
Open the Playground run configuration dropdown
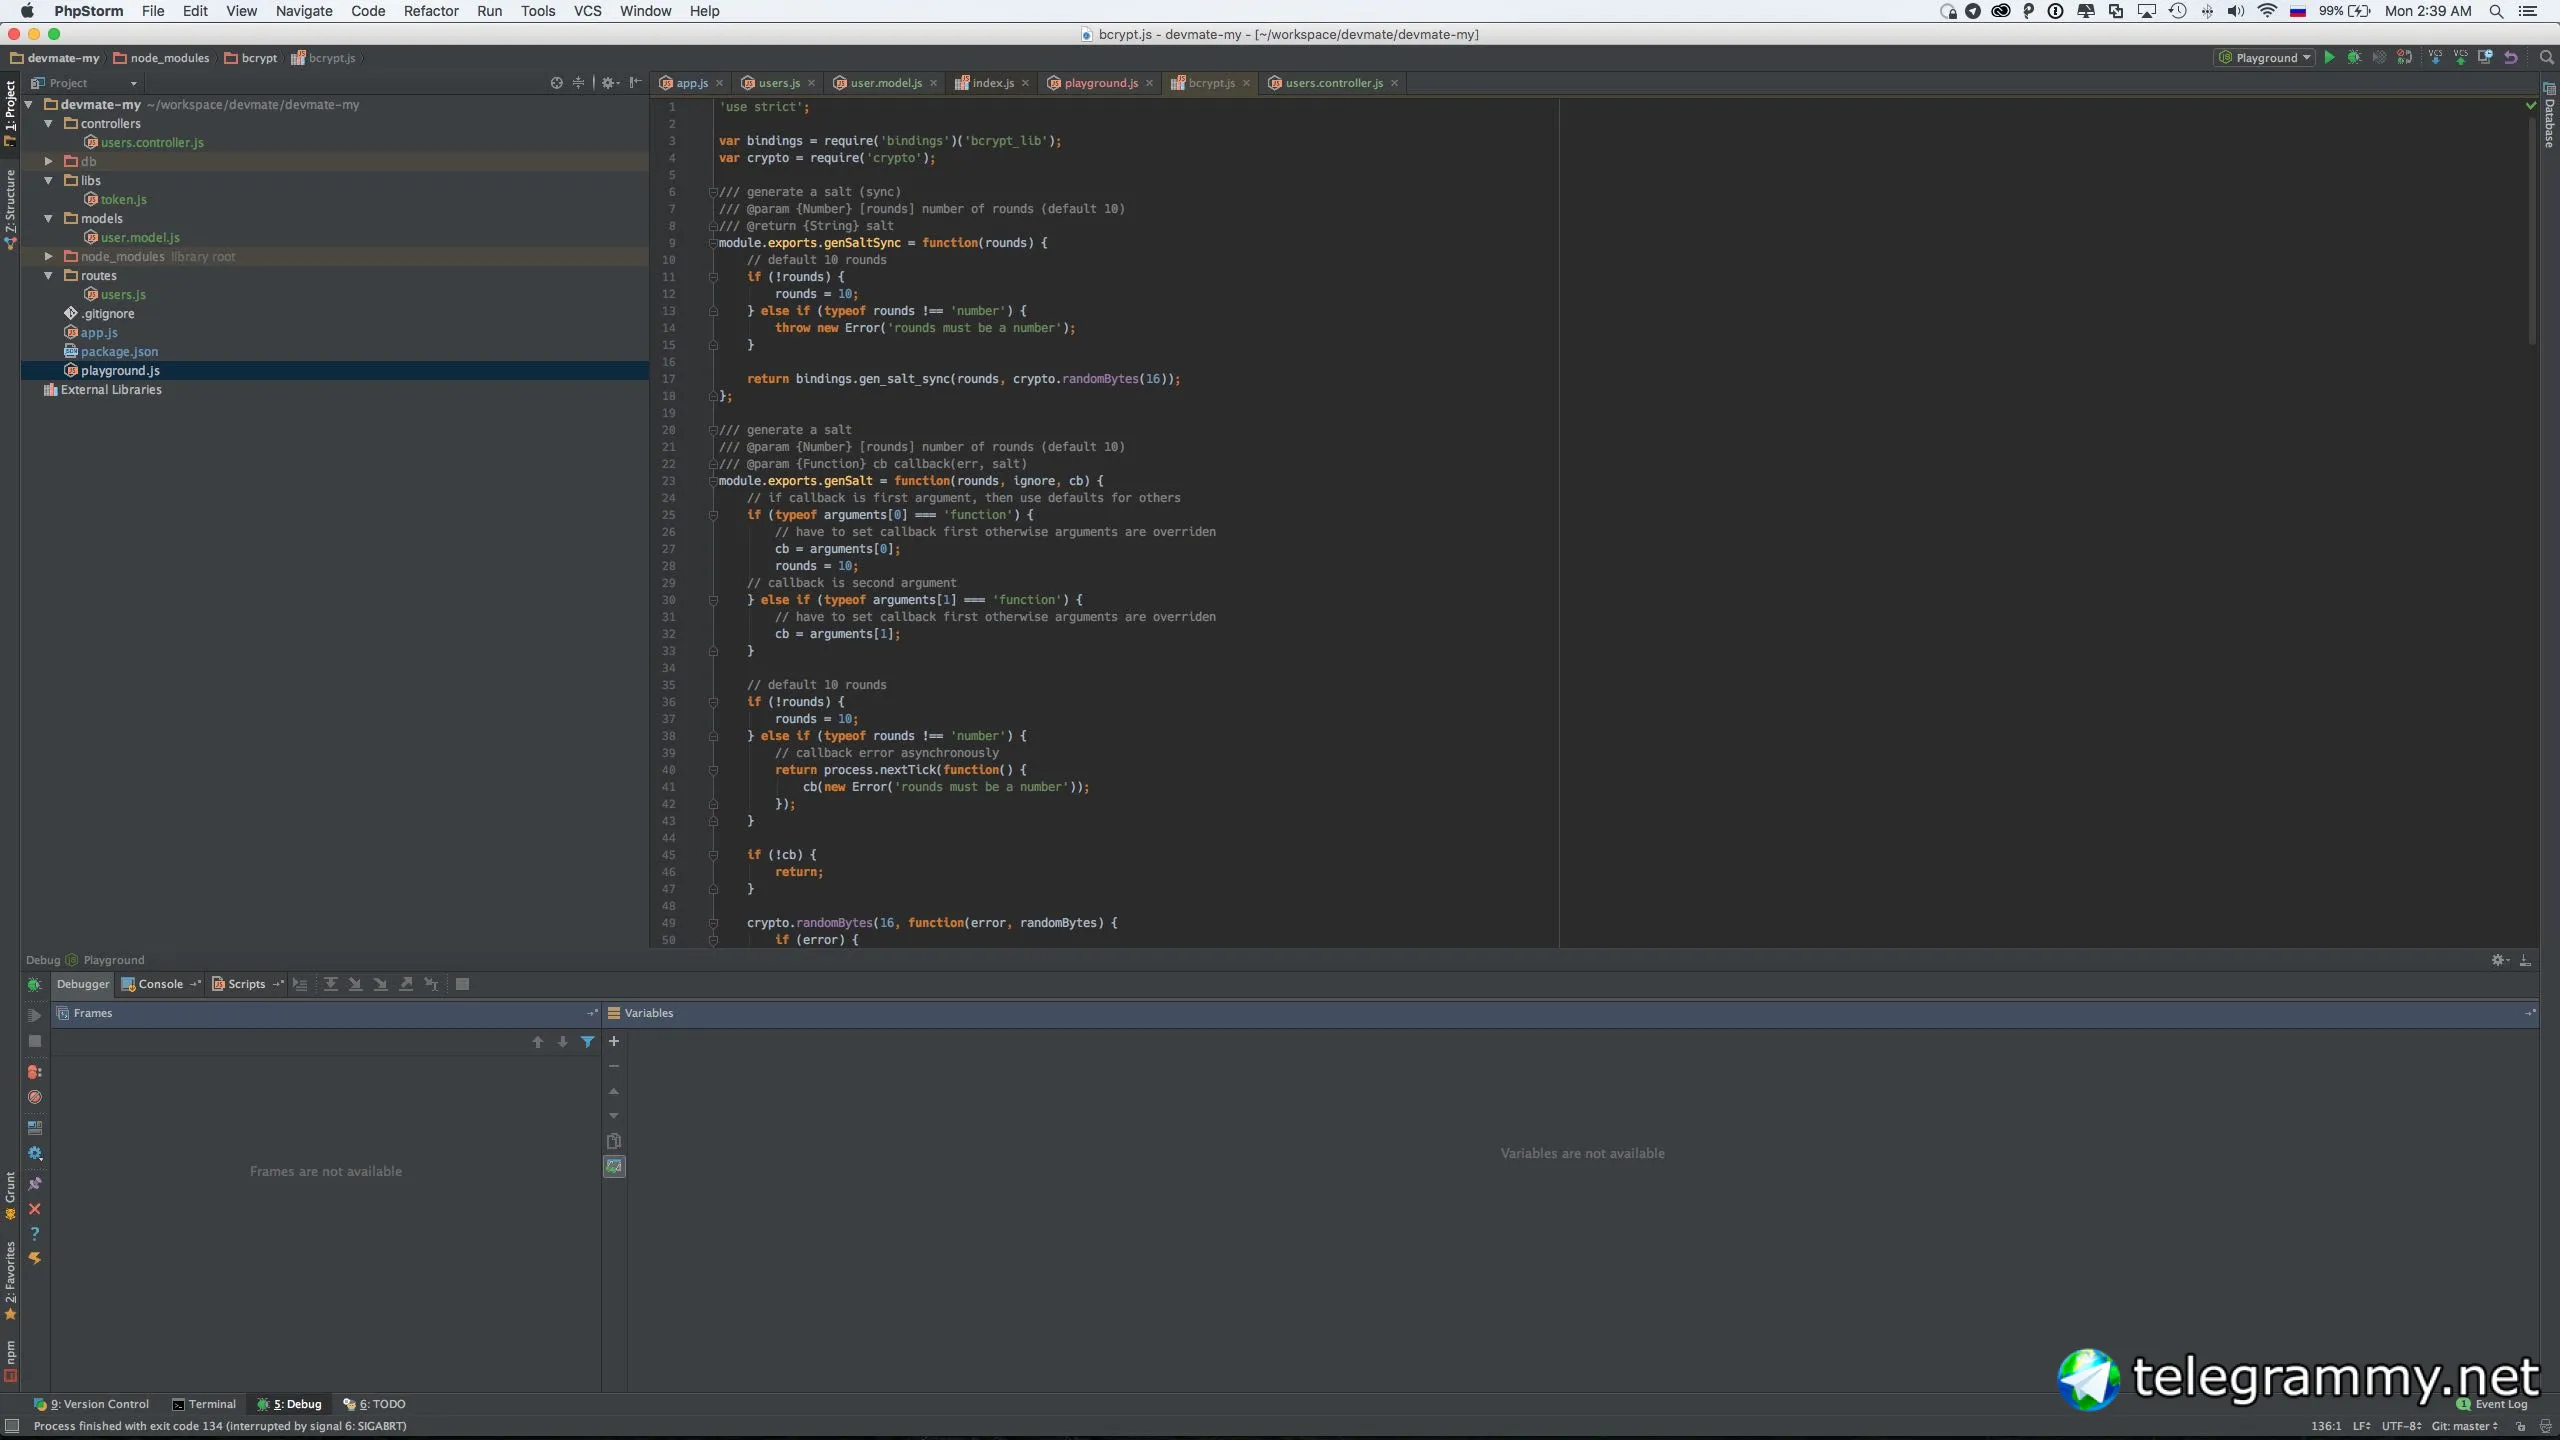coord(2266,58)
